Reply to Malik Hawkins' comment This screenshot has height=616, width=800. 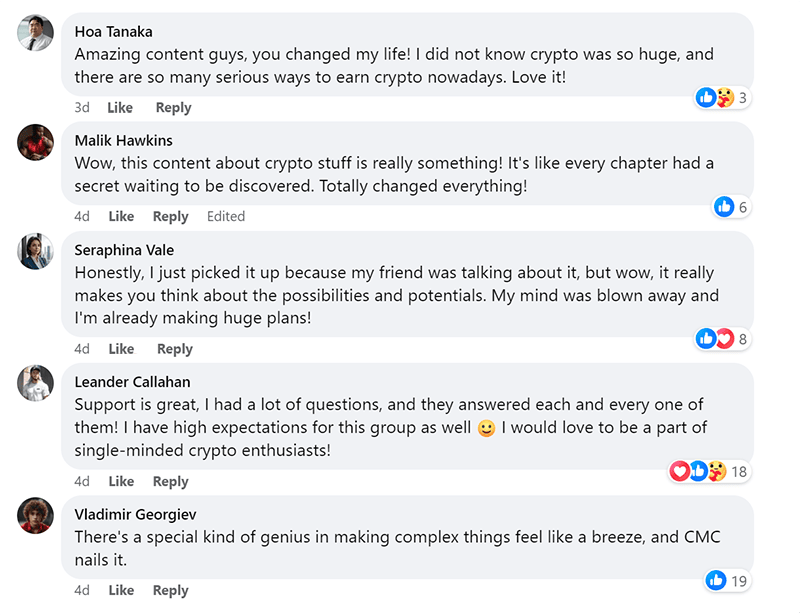click(x=171, y=217)
